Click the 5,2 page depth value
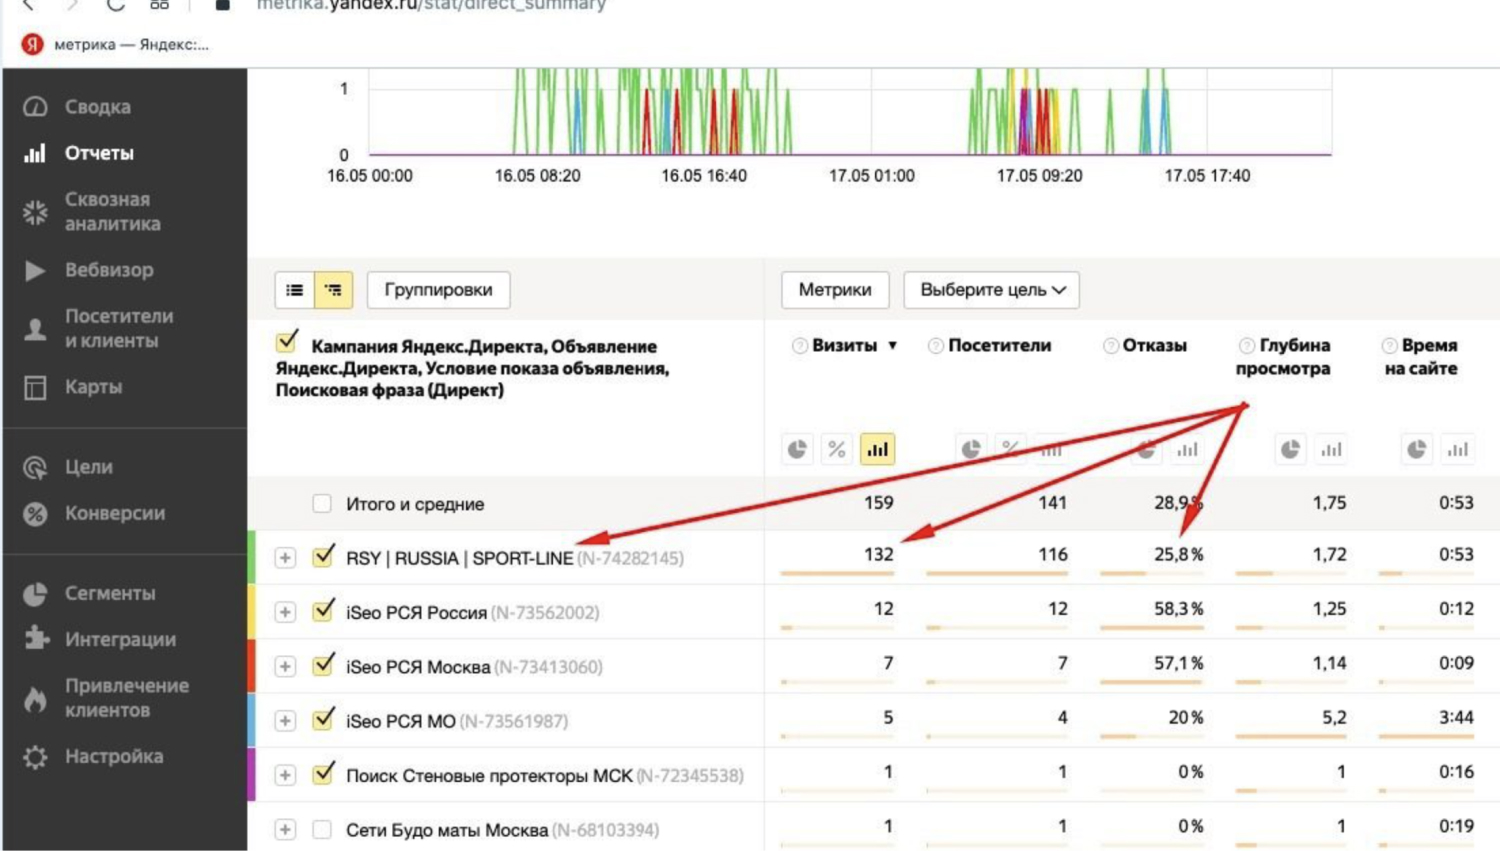This screenshot has width=1500, height=851. tap(1334, 717)
